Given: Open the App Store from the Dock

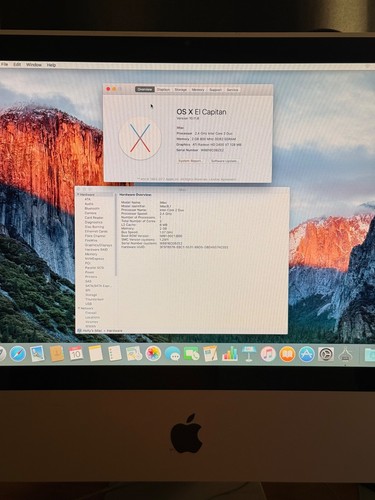Looking at the screenshot, I should click(306, 354).
